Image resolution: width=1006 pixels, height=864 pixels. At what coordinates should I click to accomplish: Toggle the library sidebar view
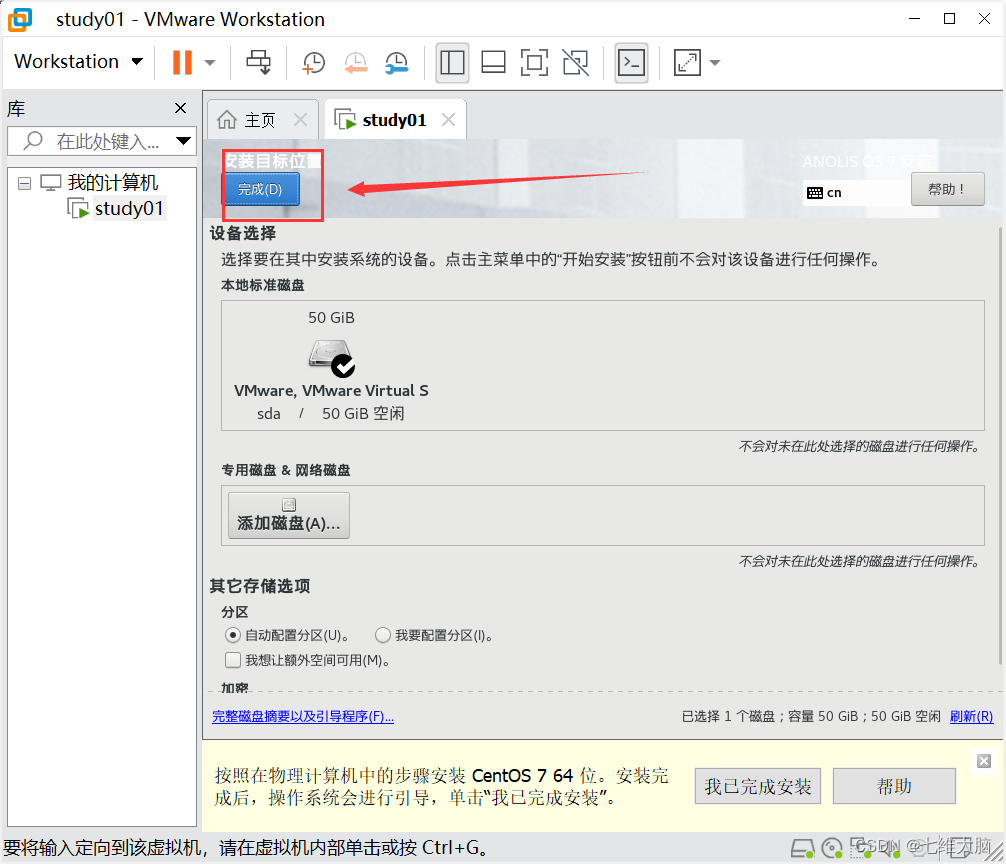coord(452,62)
